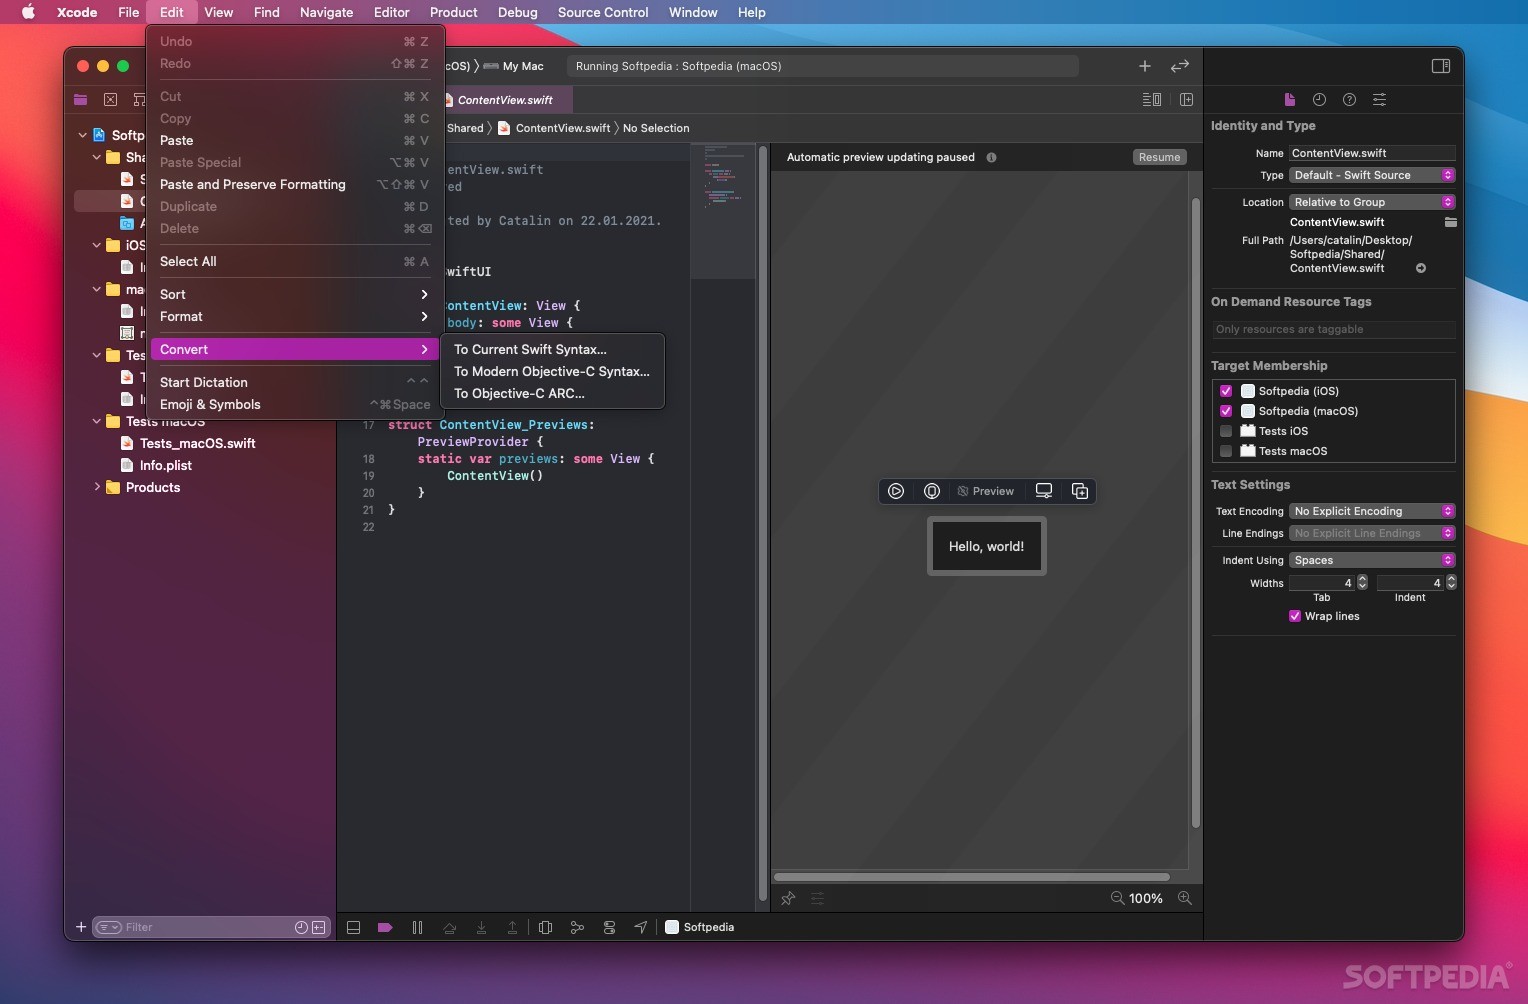Open the Format submenu
Screen dimensions: 1528x1004
coord(294,316)
